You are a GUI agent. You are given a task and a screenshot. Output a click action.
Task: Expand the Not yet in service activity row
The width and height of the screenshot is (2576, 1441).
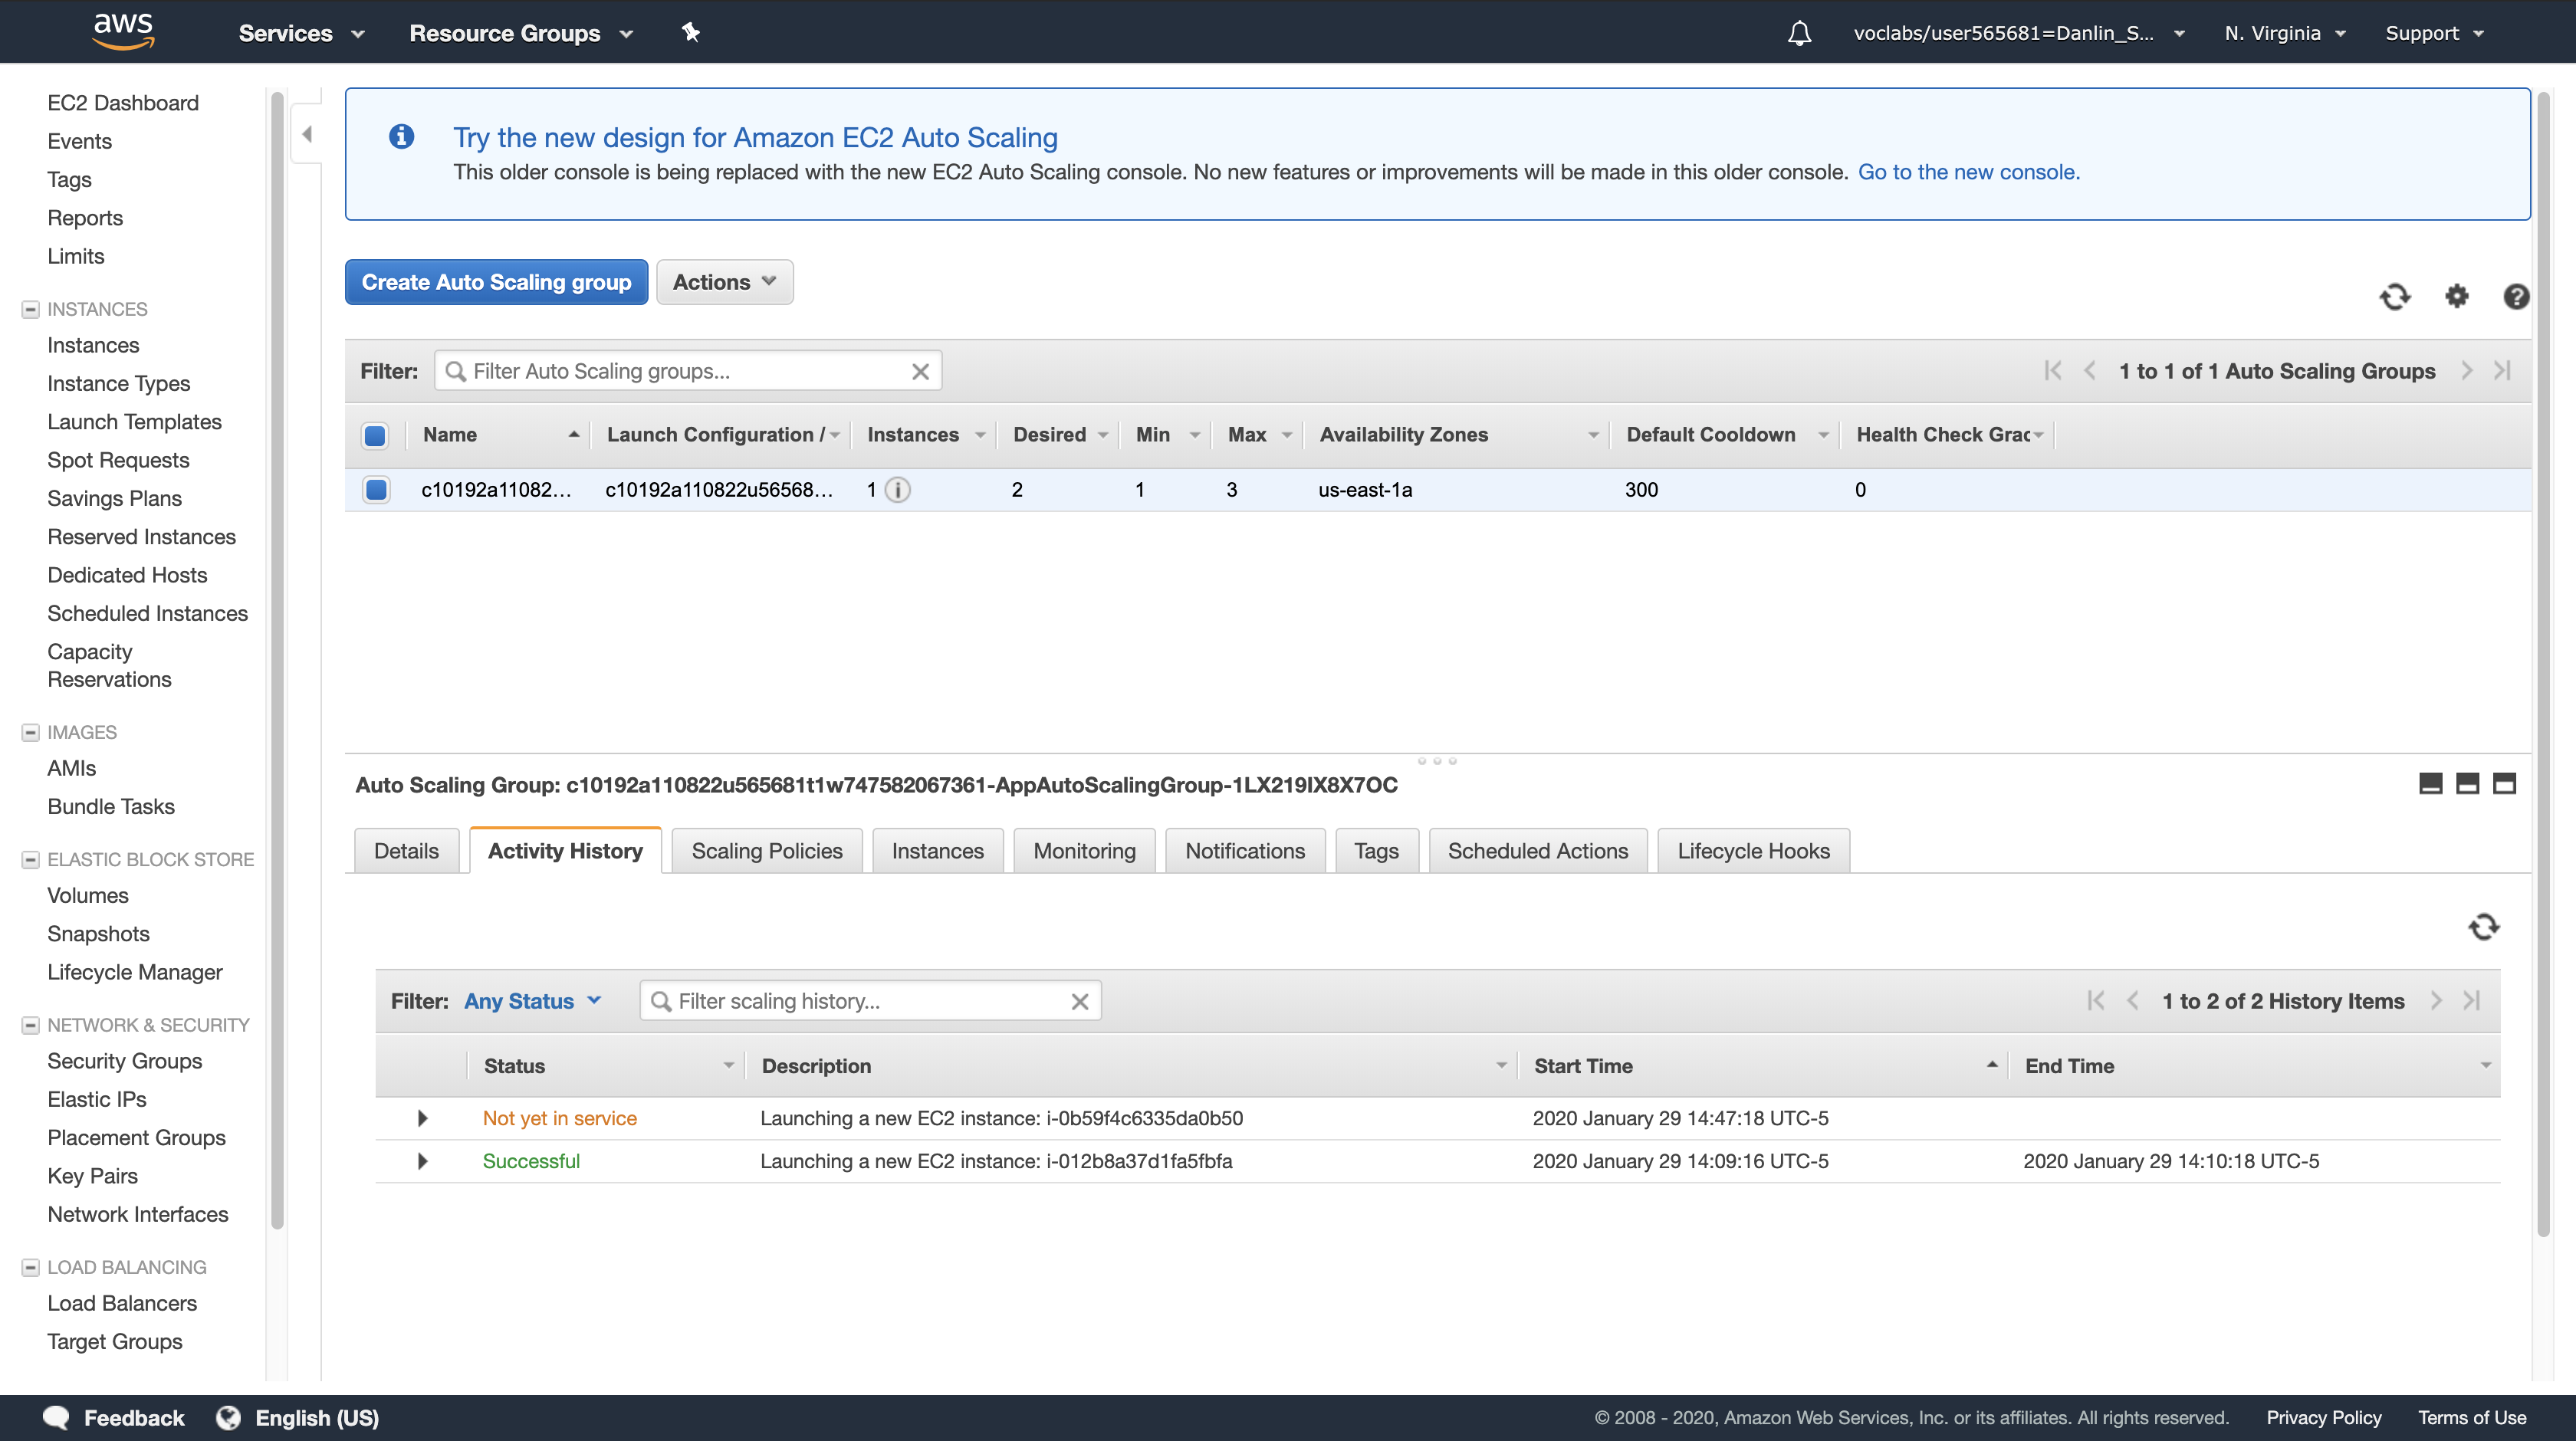point(422,1118)
